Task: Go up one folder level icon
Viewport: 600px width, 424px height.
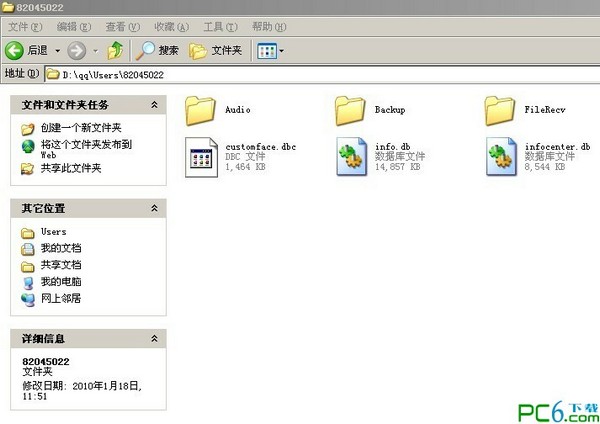Action: tap(115, 51)
